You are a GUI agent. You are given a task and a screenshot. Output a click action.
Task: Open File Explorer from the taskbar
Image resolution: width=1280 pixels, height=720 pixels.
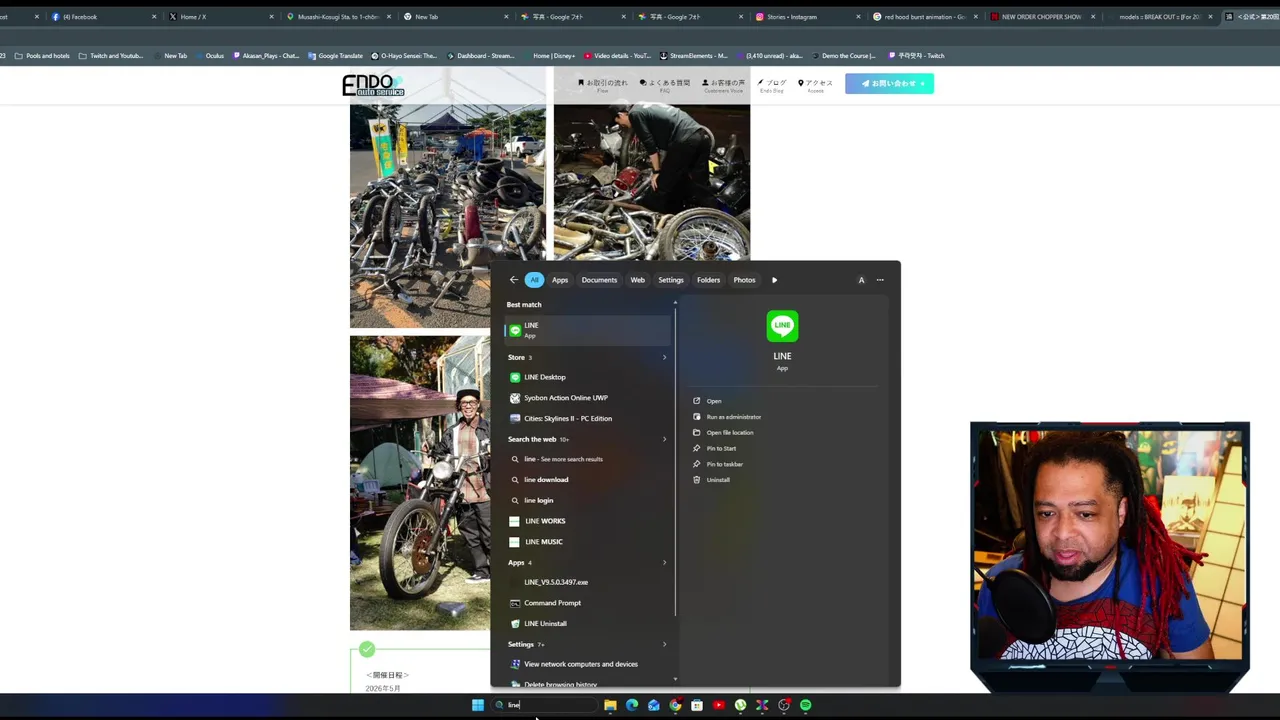[x=610, y=705]
